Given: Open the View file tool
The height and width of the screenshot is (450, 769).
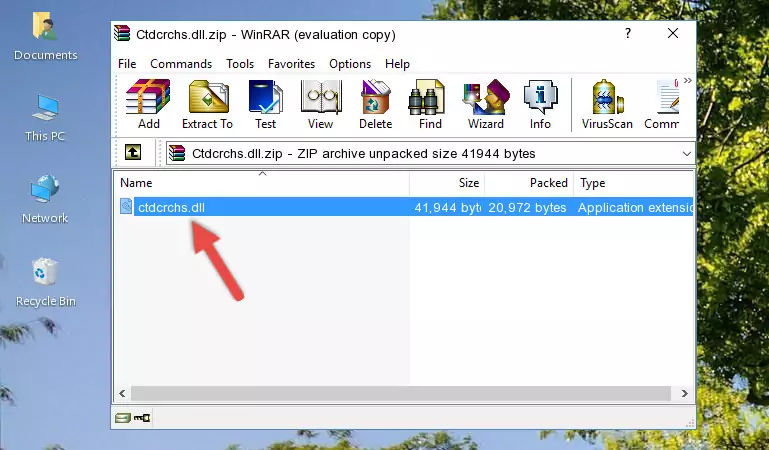Looking at the screenshot, I should coord(321,104).
